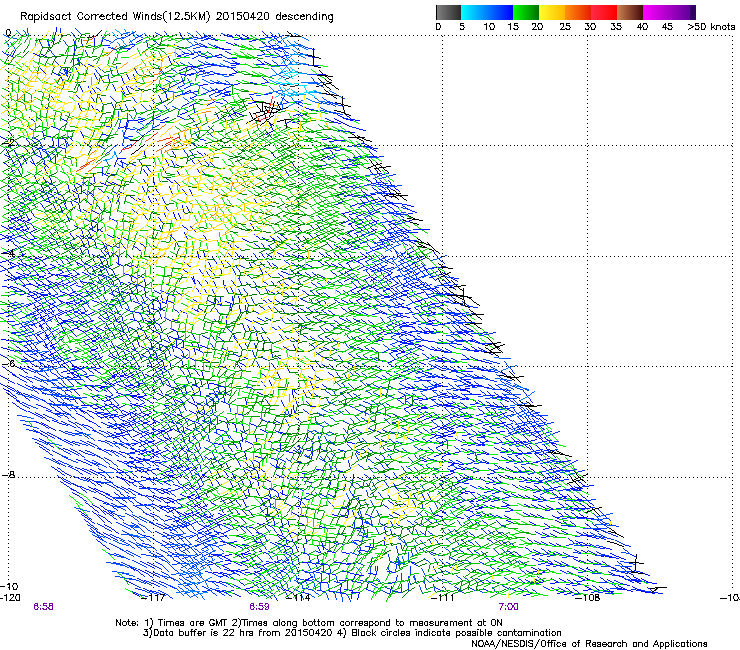Click the title 'Rapidsact Corrected Winds(12.5KM) 20150420 descending'
The image size is (740, 650).
(177, 17)
